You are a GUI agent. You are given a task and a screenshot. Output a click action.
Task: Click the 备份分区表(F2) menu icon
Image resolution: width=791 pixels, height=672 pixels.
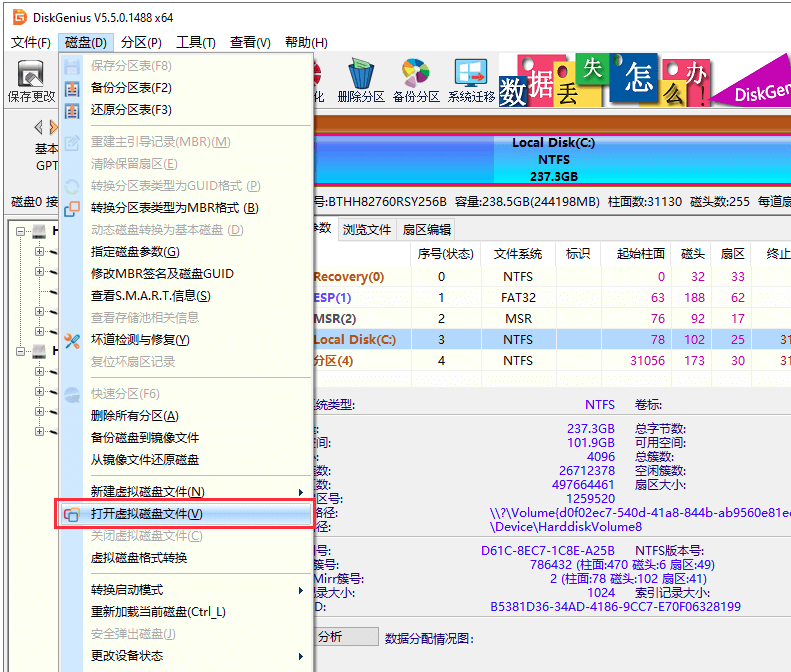72,88
